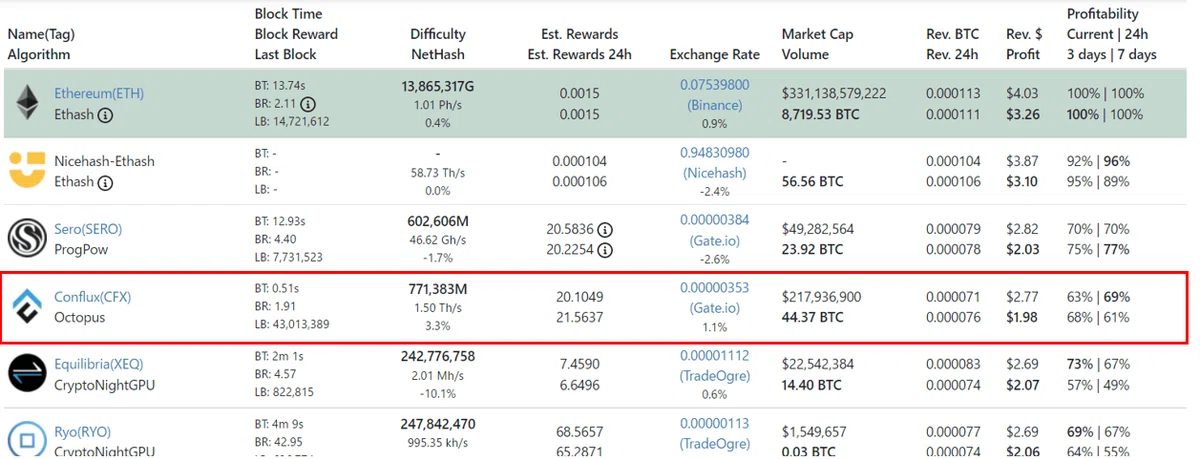
Task: Select Nicehash nethash 58.73 Th/s
Action: (x=438, y=173)
